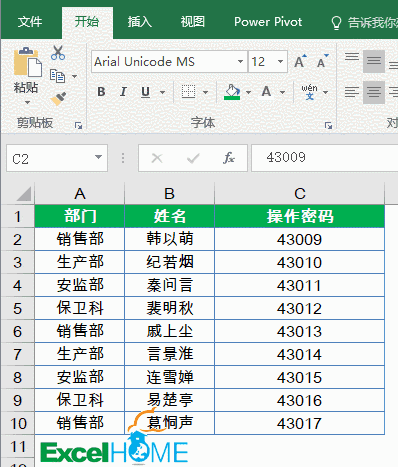
Task: Open Insert Function fx icon
Action: click(x=229, y=158)
